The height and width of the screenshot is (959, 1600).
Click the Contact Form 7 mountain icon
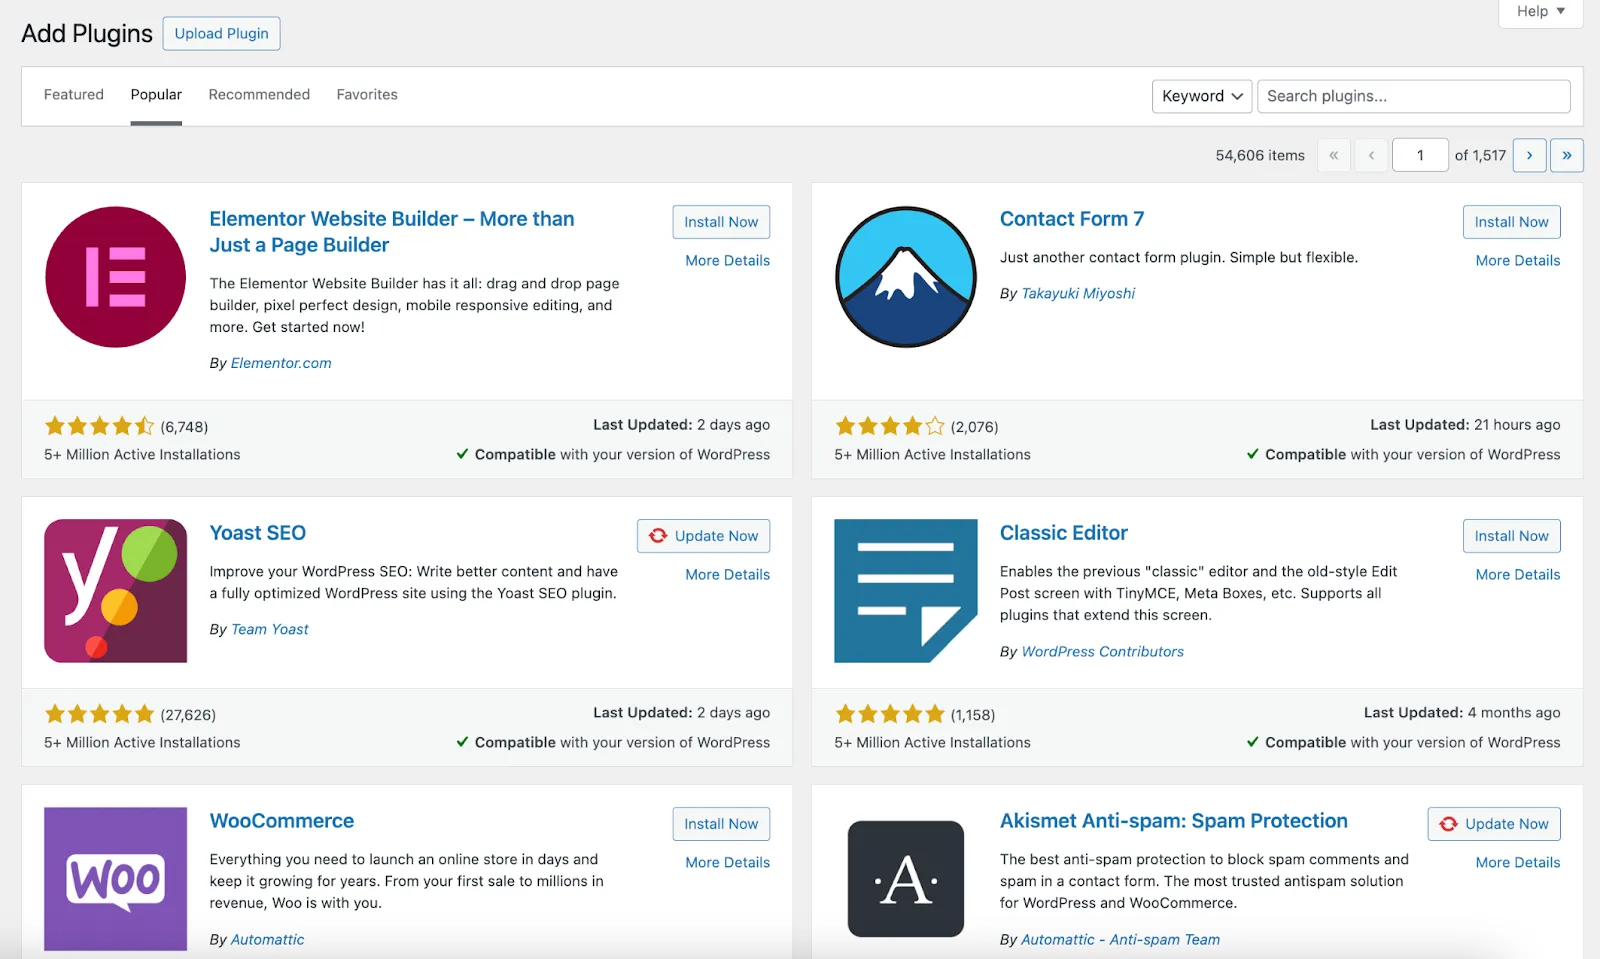tap(906, 277)
